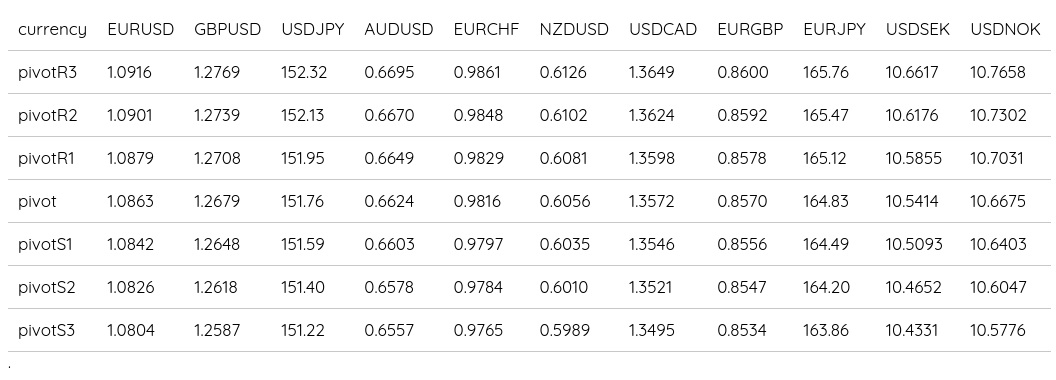Click EURUSD pivotR3 value 1.0916
Screen dimensions: 1056x380
129,72
